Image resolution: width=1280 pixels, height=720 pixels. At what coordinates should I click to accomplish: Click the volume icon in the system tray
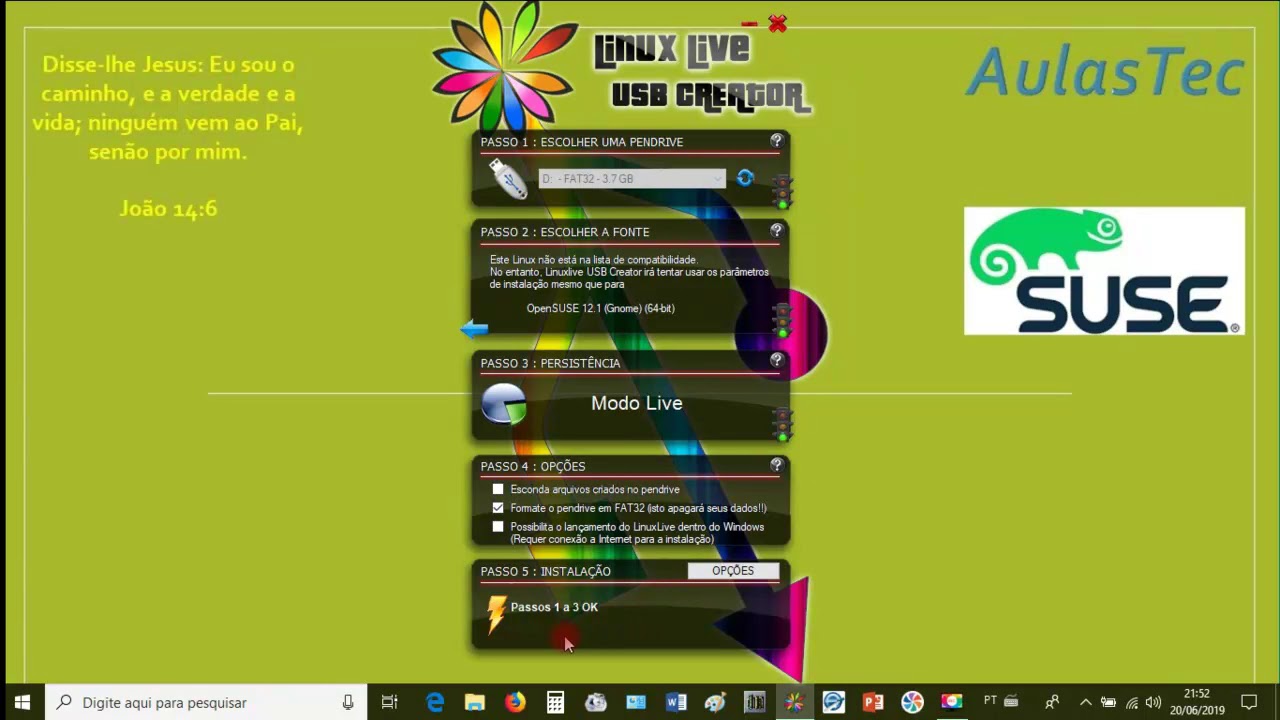pyautogui.click(x=1153, y=702)
